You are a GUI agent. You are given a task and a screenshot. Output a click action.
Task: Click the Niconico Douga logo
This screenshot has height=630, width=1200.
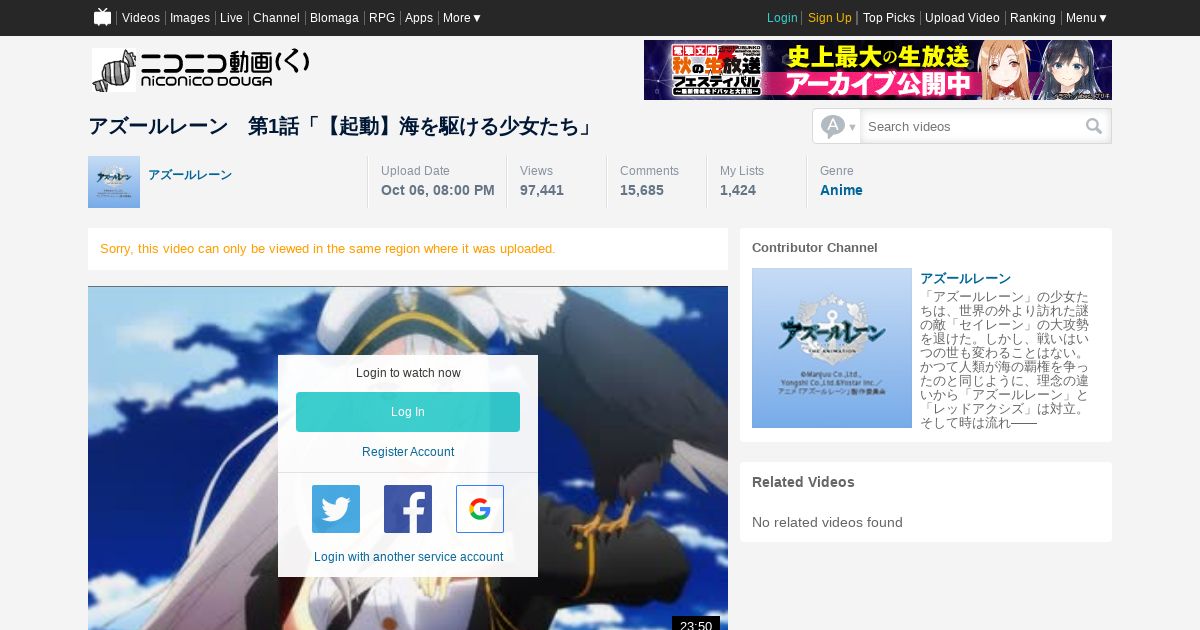click(x=201, y=69)
